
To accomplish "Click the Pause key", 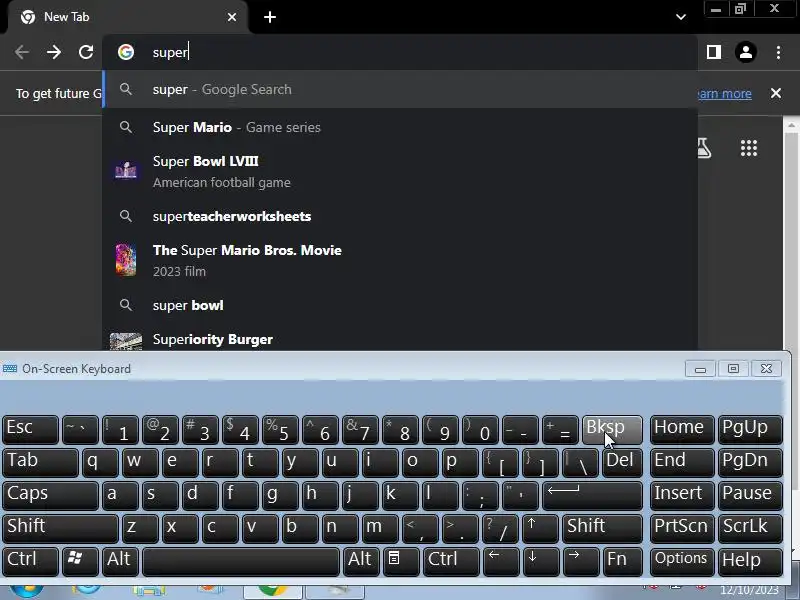I will coord(750,495).
